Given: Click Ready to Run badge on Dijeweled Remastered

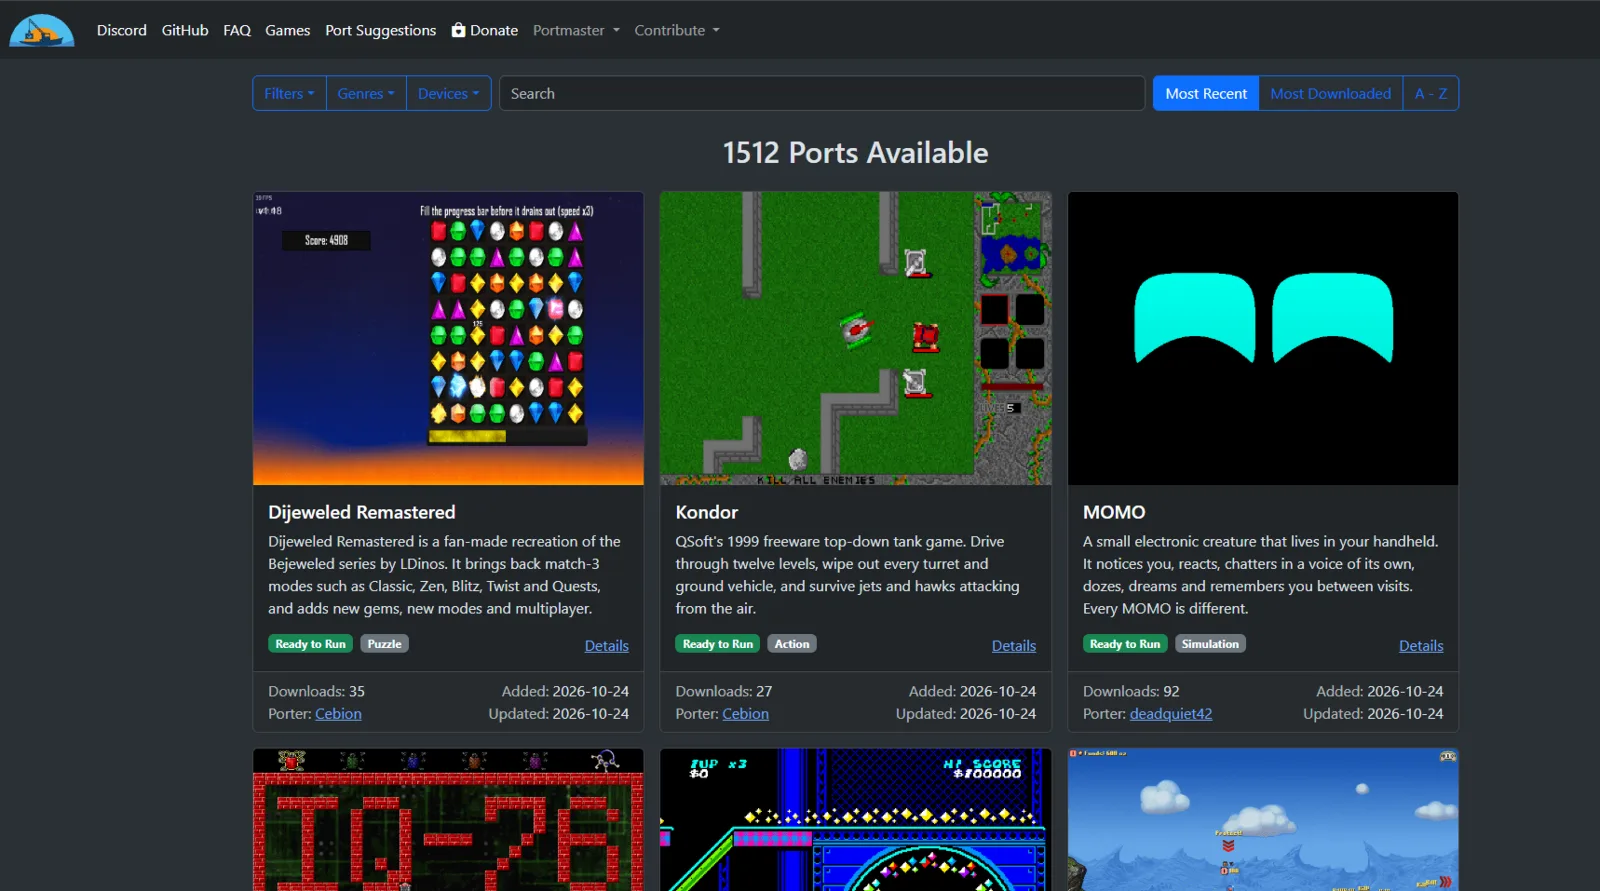Looking at the screenshot, I should pos(310,644).
